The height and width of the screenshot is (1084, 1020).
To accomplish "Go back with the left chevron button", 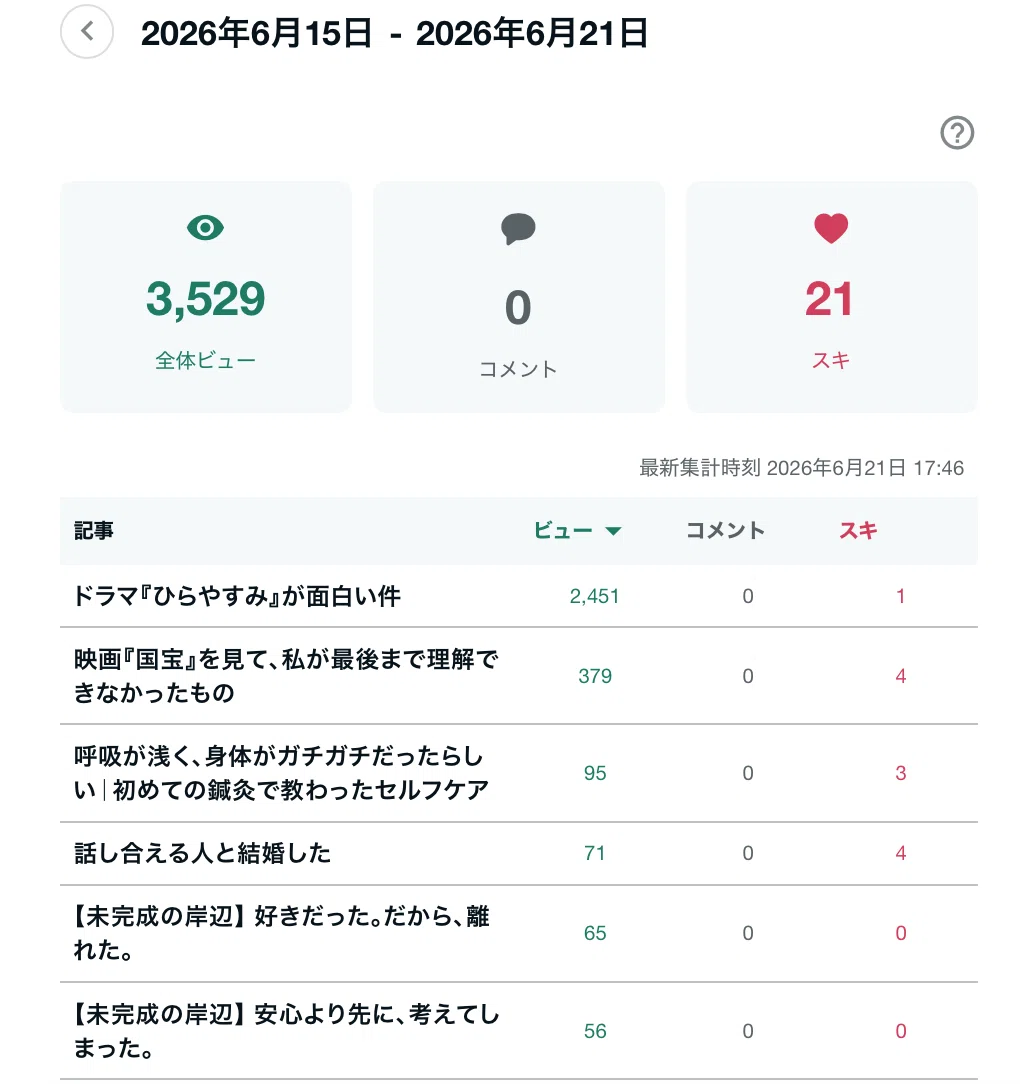I will tap(87, 32).
